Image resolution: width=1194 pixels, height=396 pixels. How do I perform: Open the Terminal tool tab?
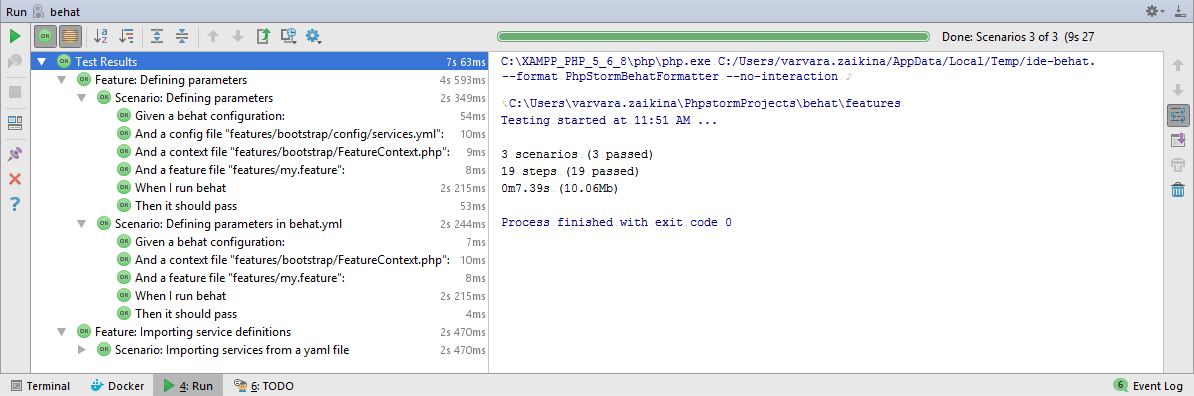pyautogui.click(x=40, y=386)
